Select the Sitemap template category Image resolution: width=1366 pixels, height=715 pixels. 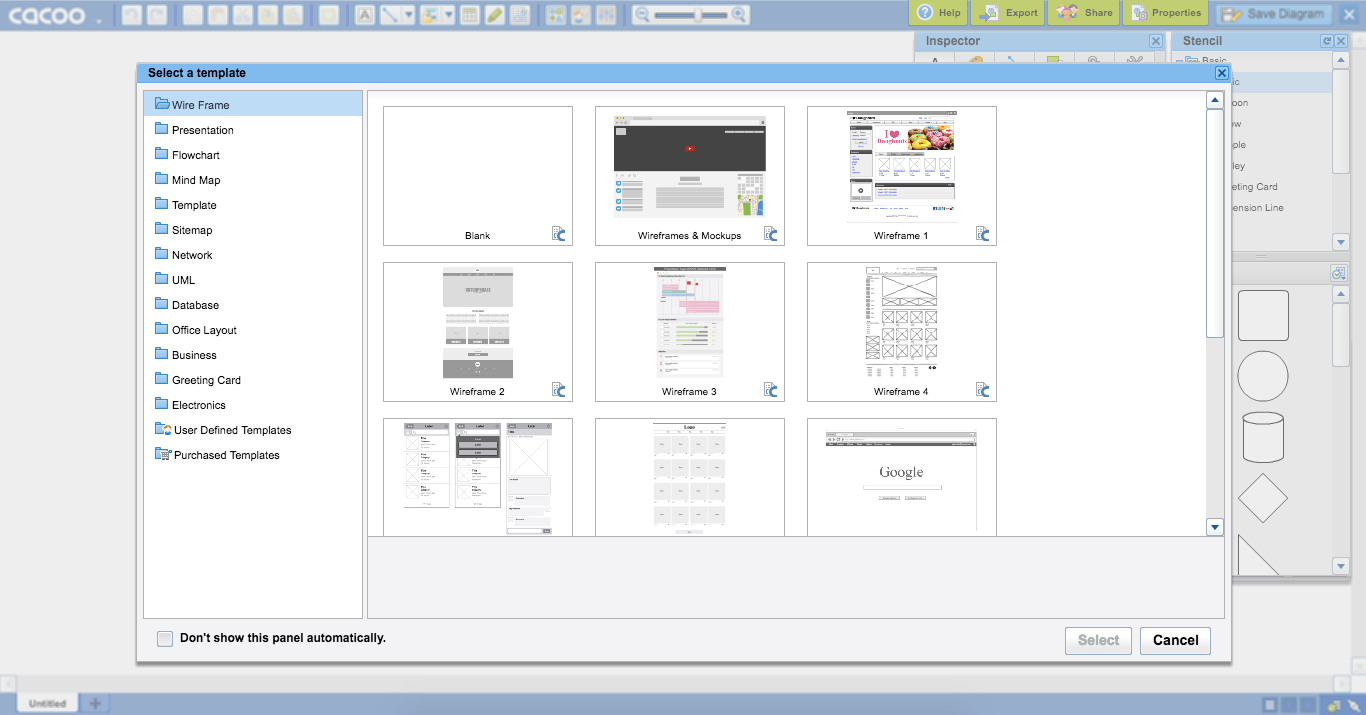[x=253, y=229]
